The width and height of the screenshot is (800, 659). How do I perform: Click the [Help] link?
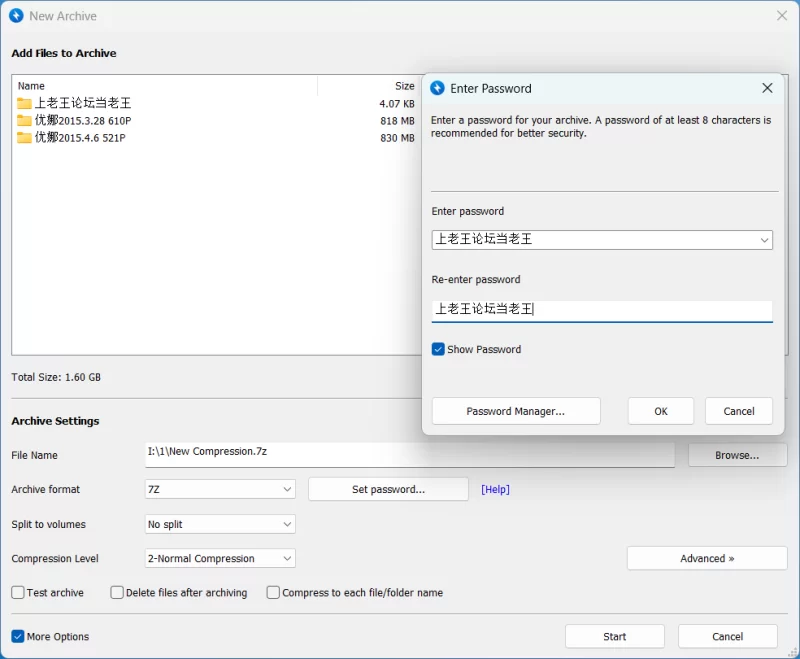pos(495,489)
